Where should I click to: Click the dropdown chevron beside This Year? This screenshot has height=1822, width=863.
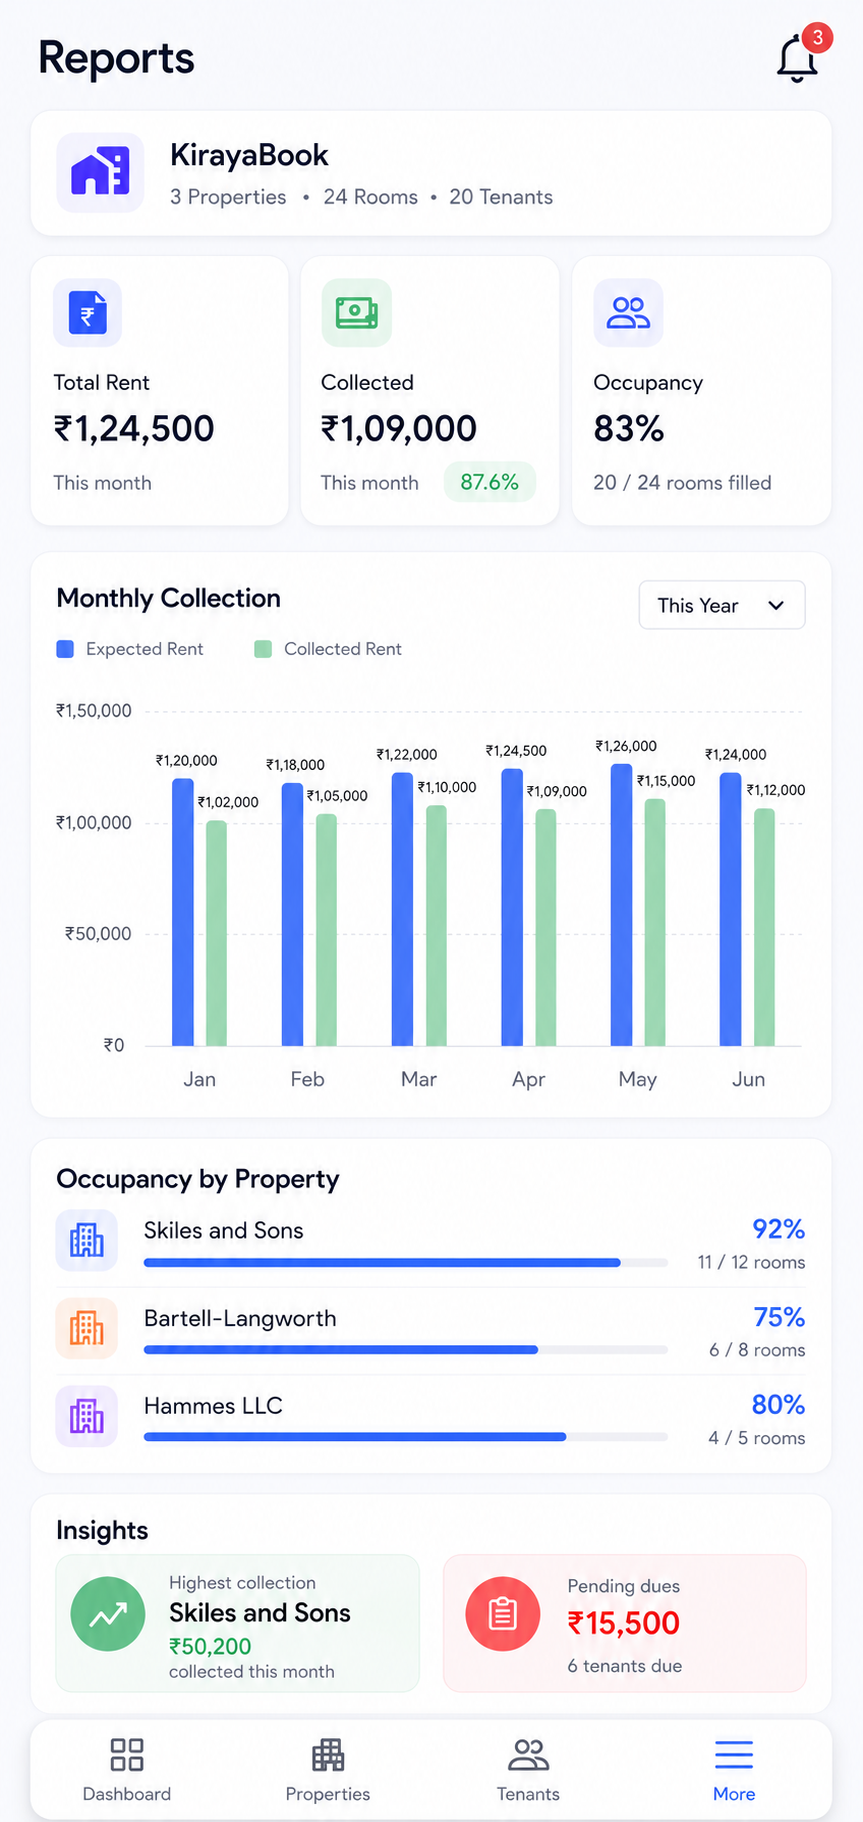tap(776, 605)
